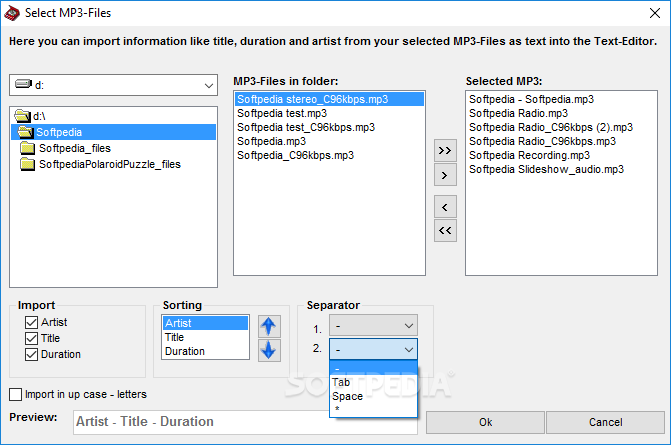Screen dimensions: 671x445
Task: Open separator 1 dropdown
Action: [373, 326]
